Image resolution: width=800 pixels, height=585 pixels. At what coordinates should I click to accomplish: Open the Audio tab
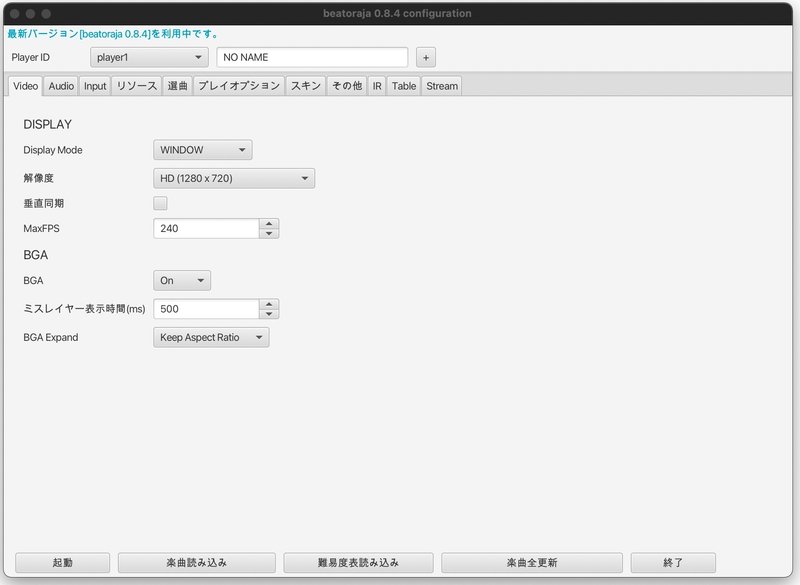(61, 86)
